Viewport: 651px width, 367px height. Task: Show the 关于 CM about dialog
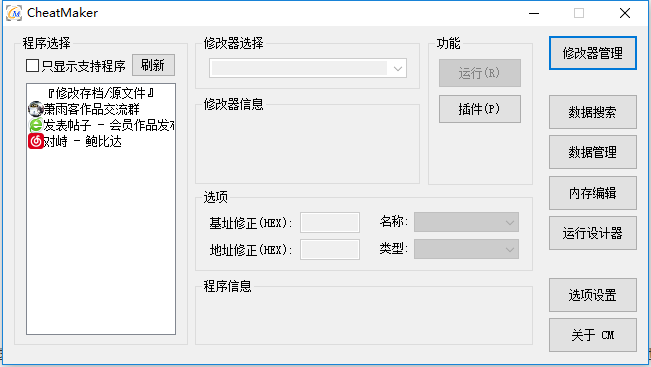pos(592,335)
